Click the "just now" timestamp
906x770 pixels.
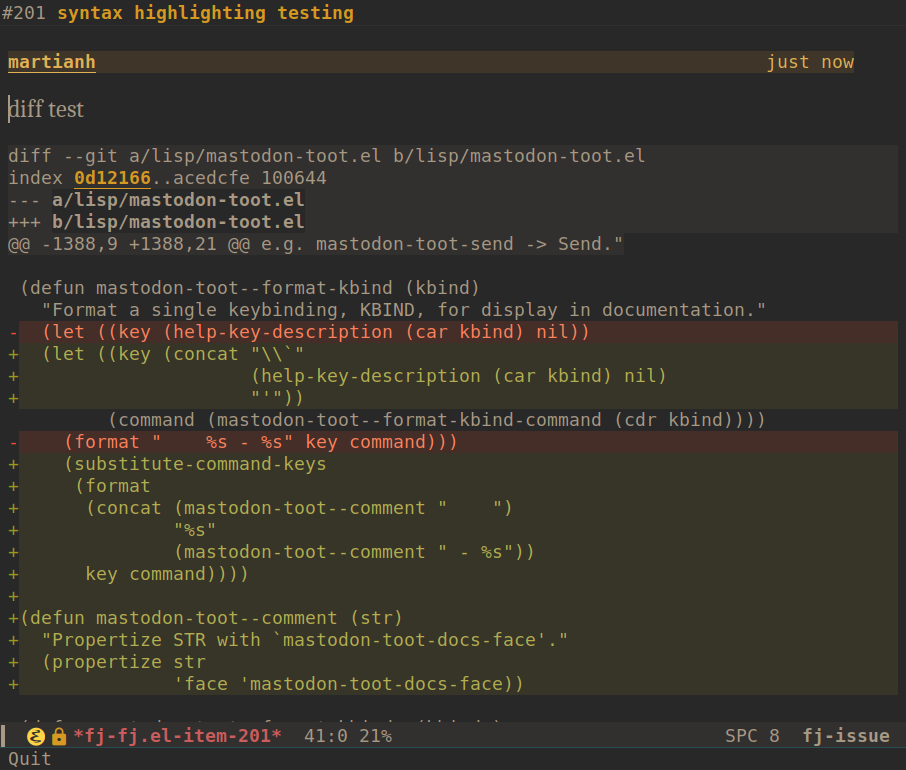click(x=811, y=62)
